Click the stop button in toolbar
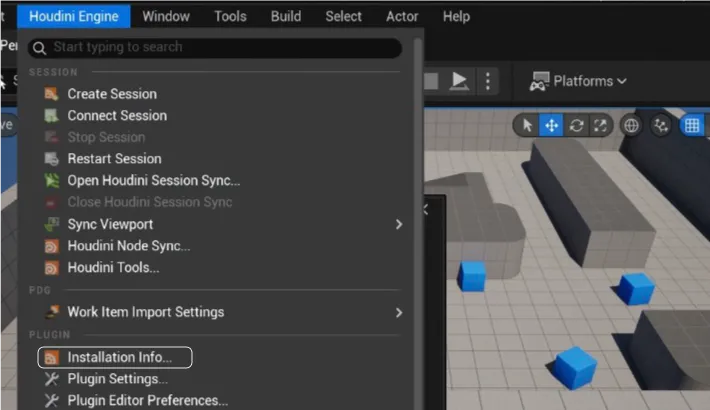 pos(432,81)
